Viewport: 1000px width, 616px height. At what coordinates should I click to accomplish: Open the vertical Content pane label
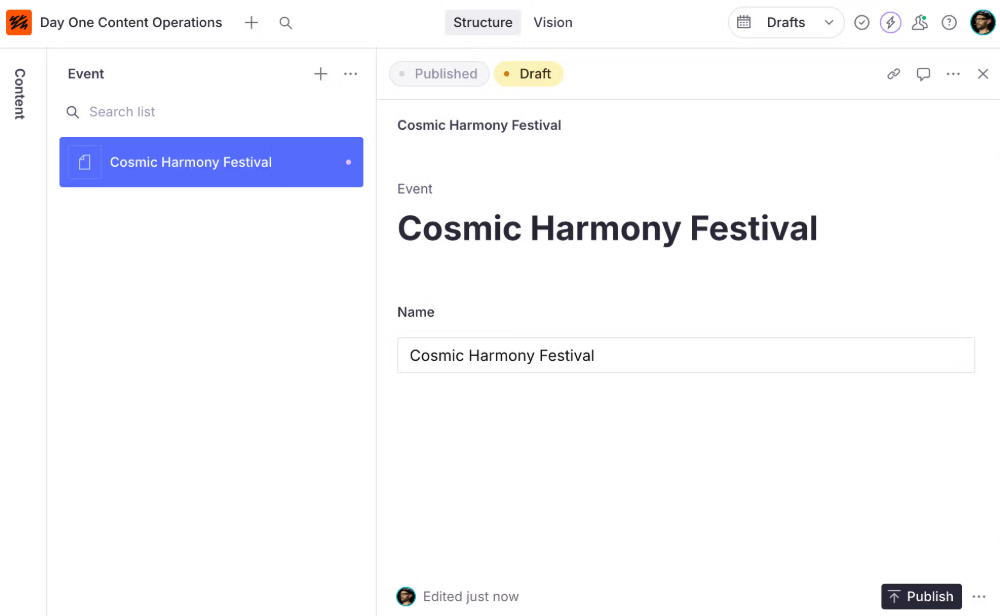tap(20, 94)
